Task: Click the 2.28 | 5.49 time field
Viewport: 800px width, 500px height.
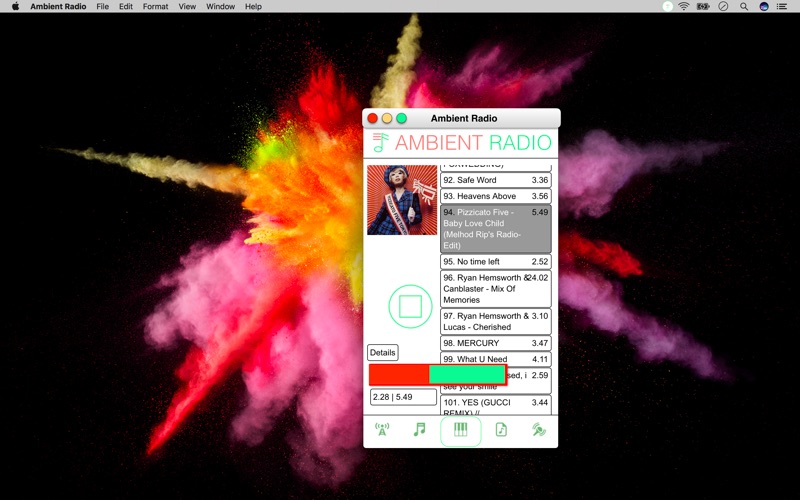Action: pyautogui.click(x=403, y=397)
